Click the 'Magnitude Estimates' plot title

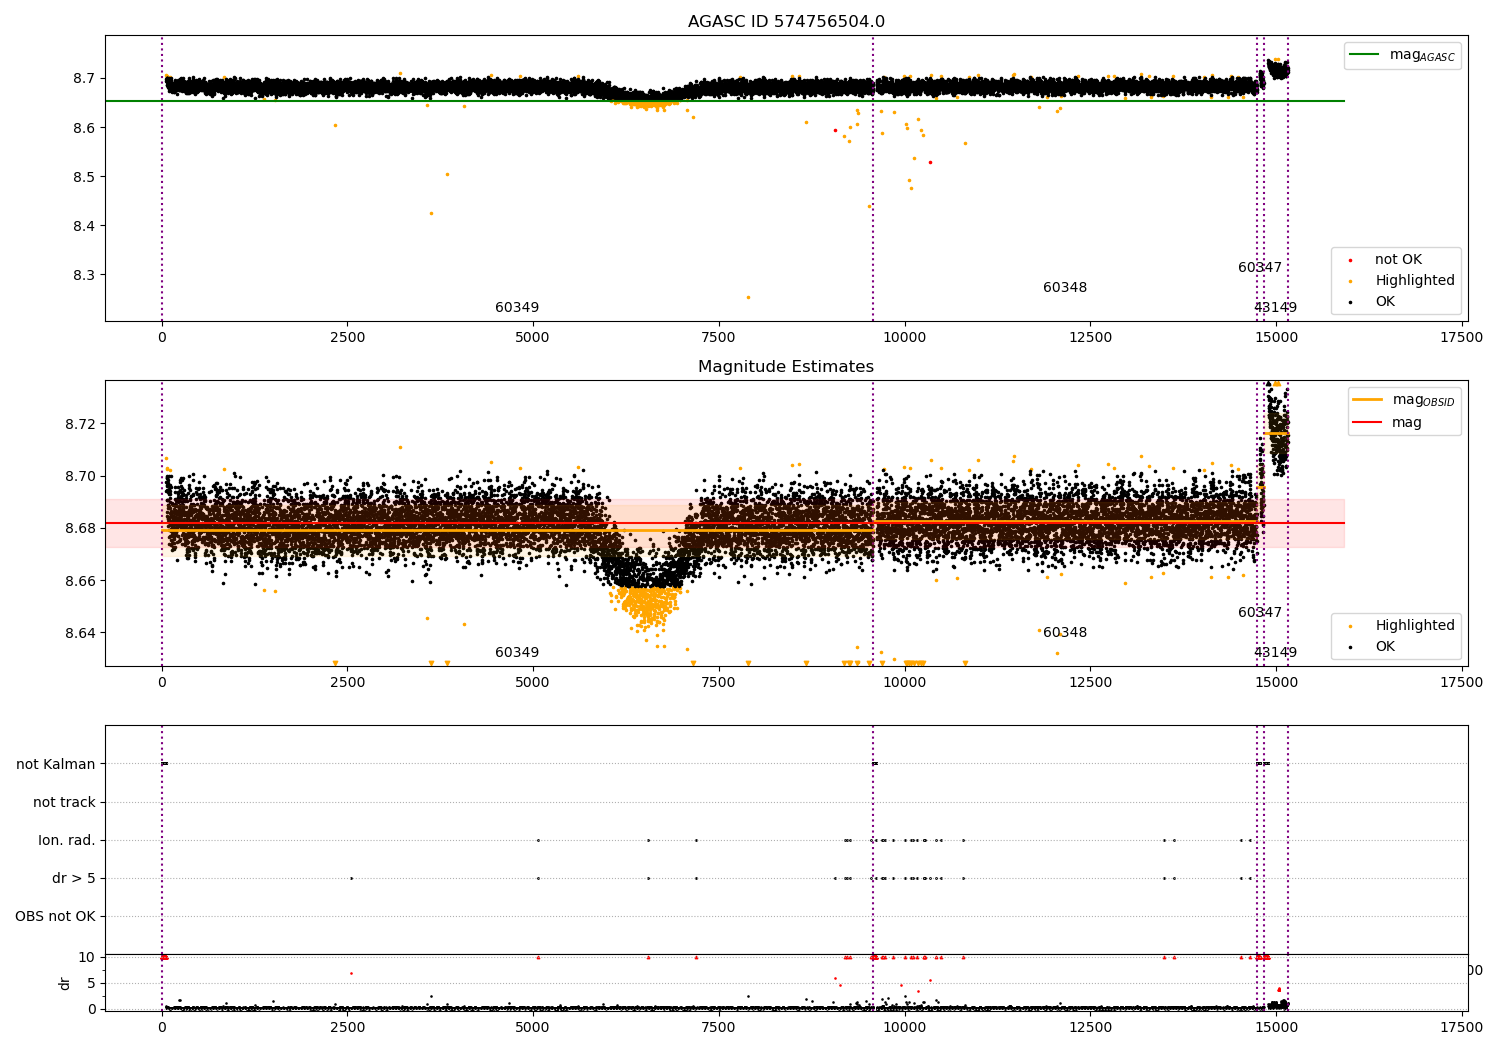coord(786,367)
